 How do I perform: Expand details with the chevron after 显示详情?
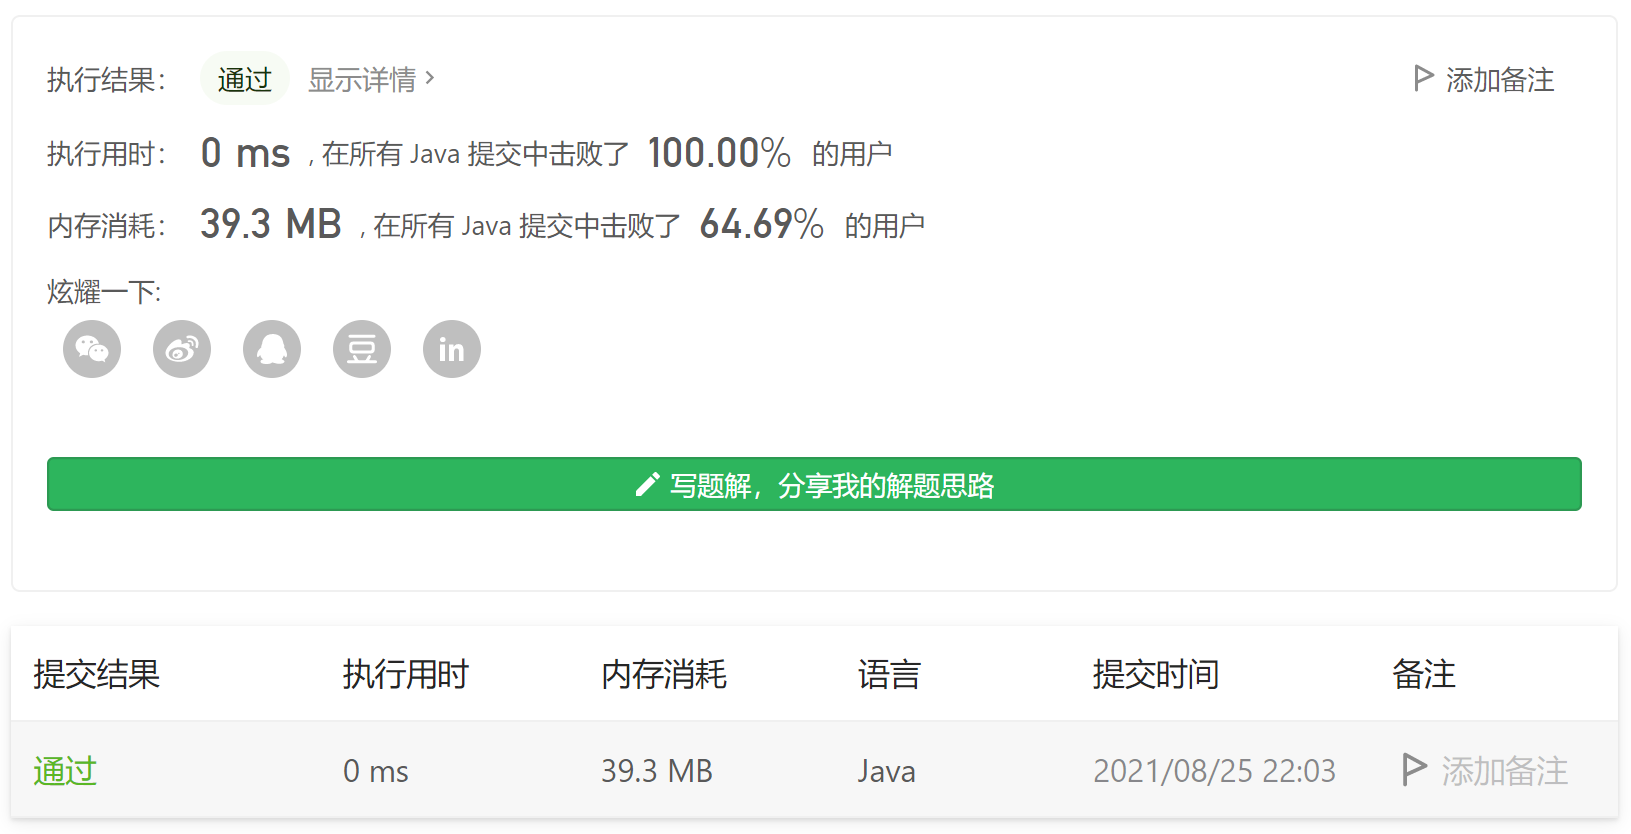(430, 78)
